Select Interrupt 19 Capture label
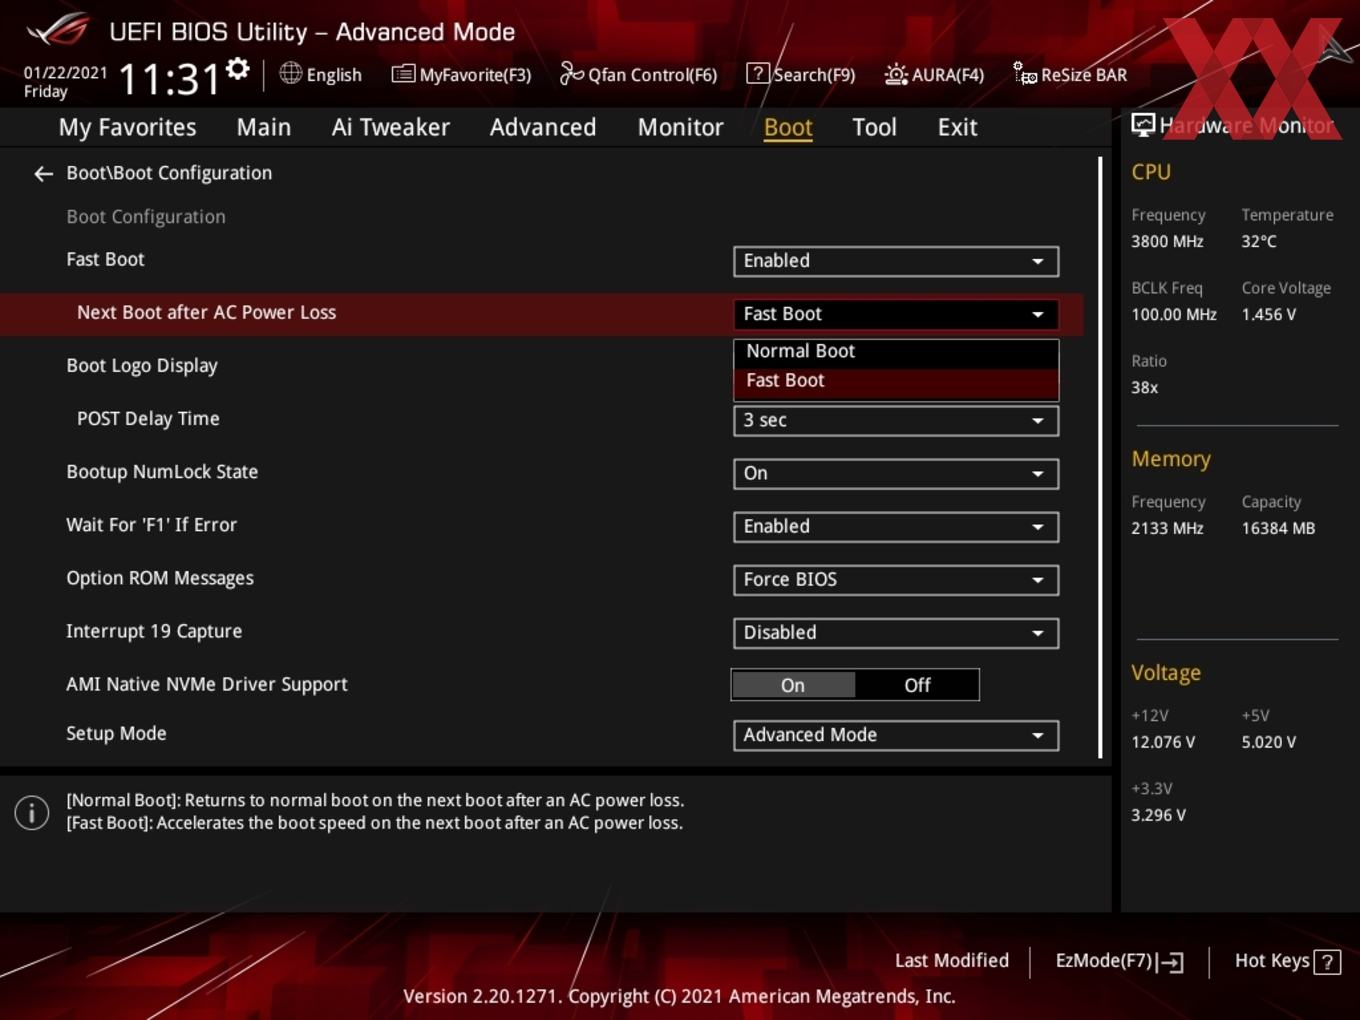 pos(154,631)
